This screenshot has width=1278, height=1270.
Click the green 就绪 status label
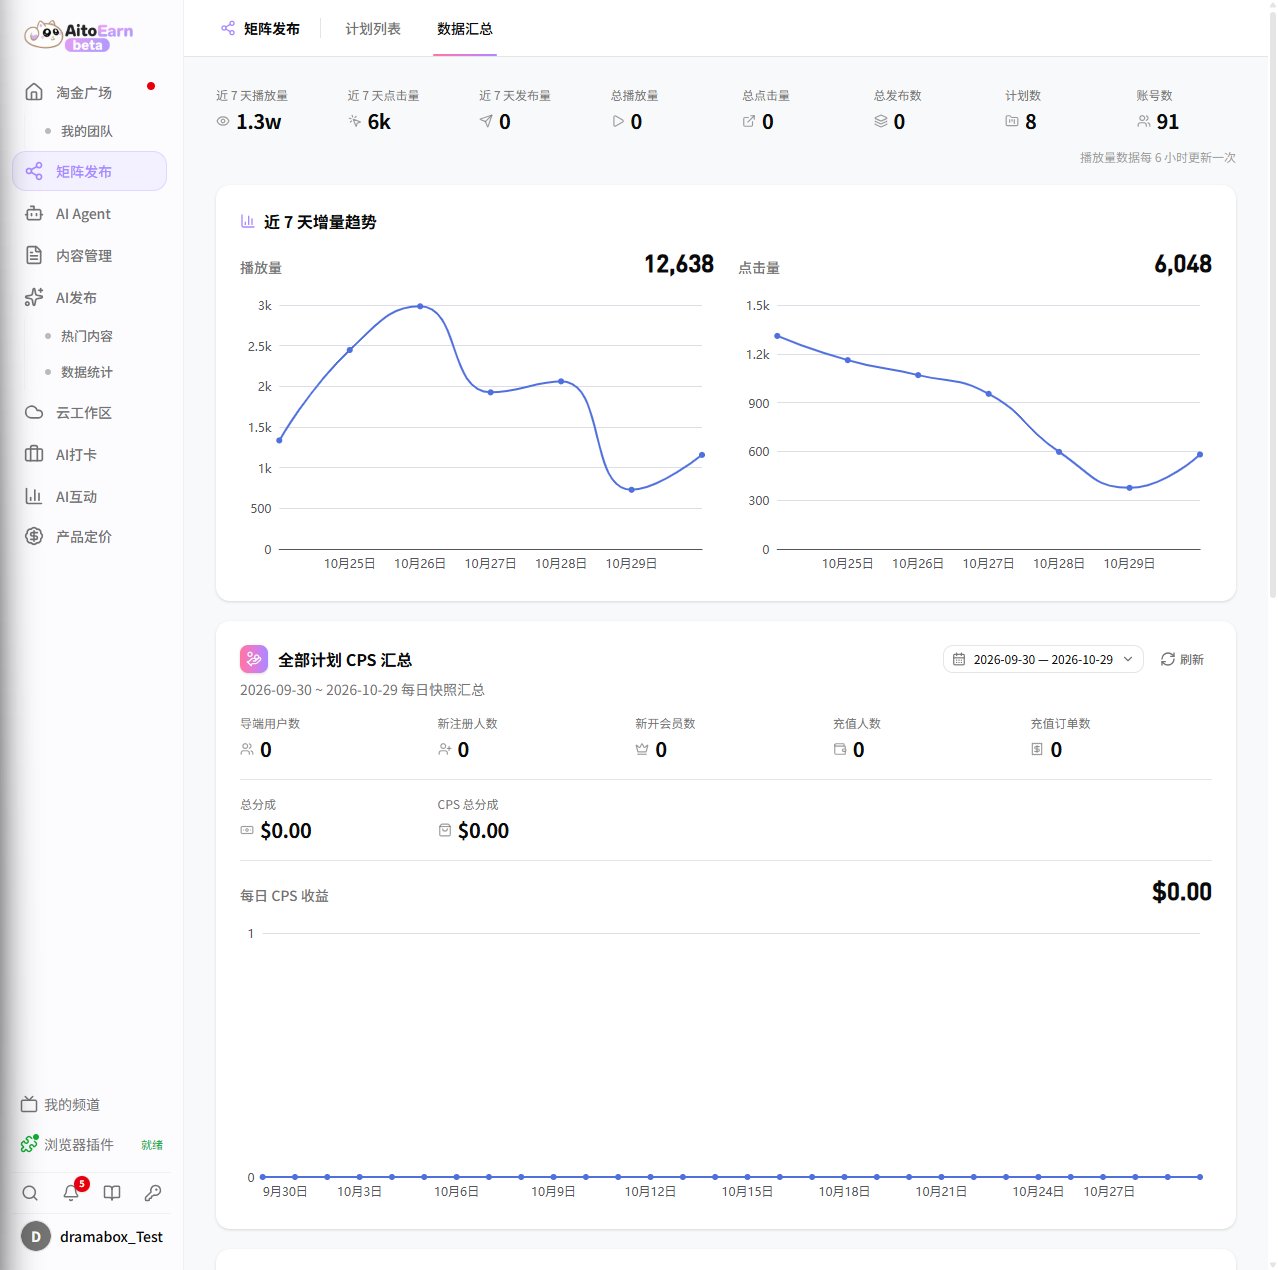click(x=152, y=1145)
